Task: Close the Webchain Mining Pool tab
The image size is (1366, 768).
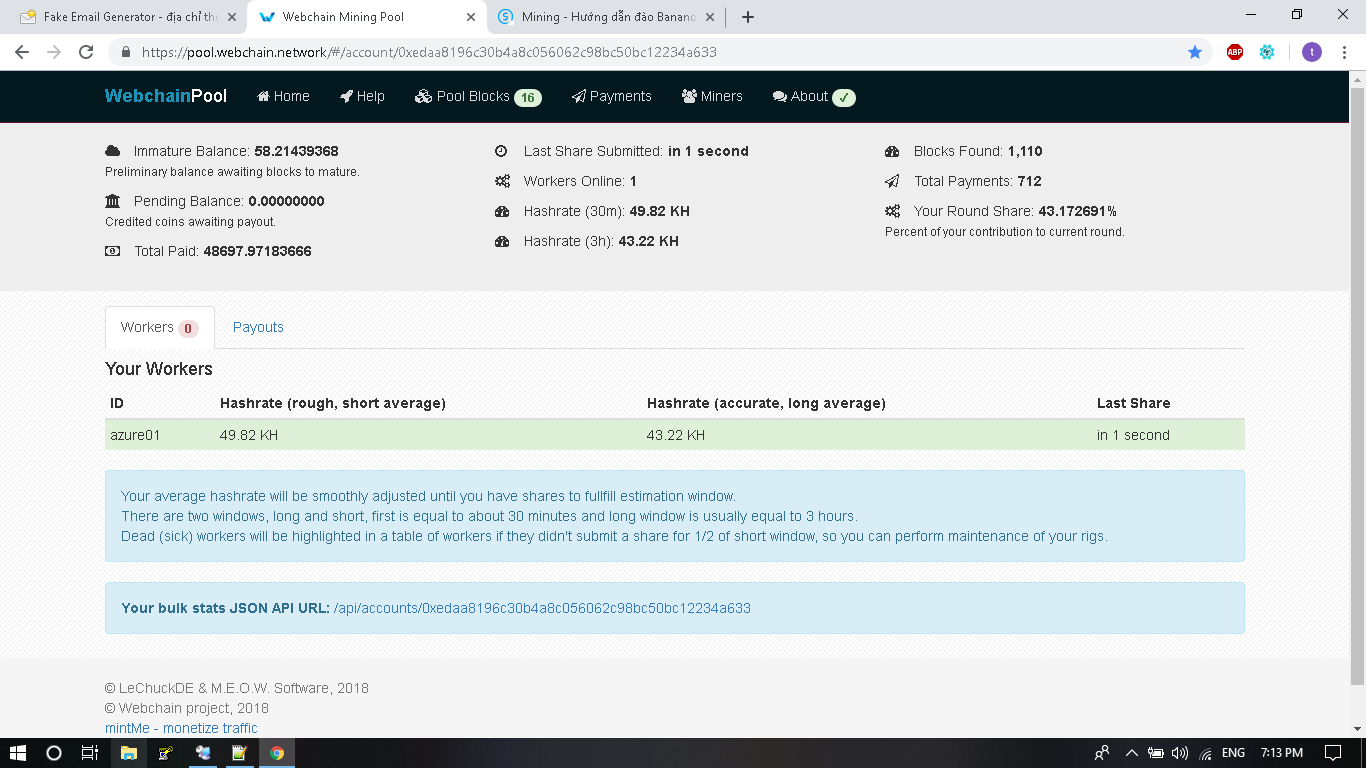Action: click(471, 17)
